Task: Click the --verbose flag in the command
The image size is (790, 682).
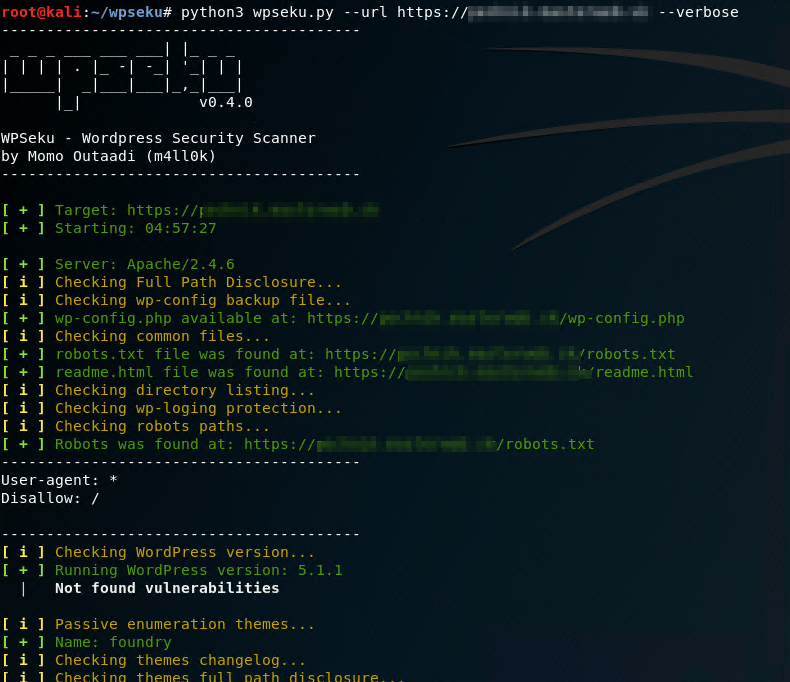Action: [x=698, y=12]
